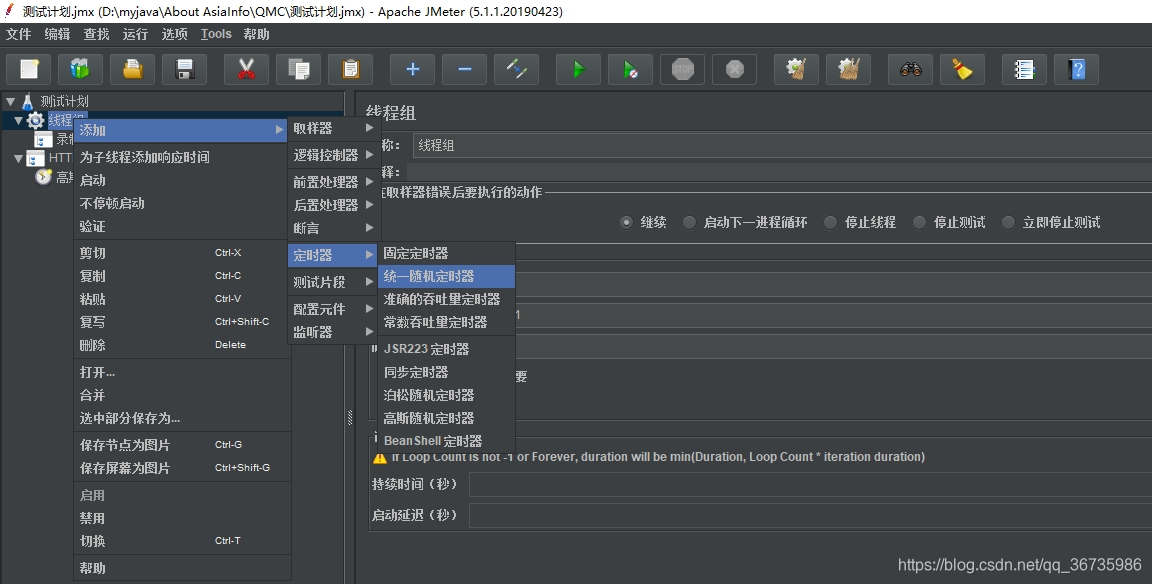
Task: Open the 选项 menu
Action: point(174,34)
